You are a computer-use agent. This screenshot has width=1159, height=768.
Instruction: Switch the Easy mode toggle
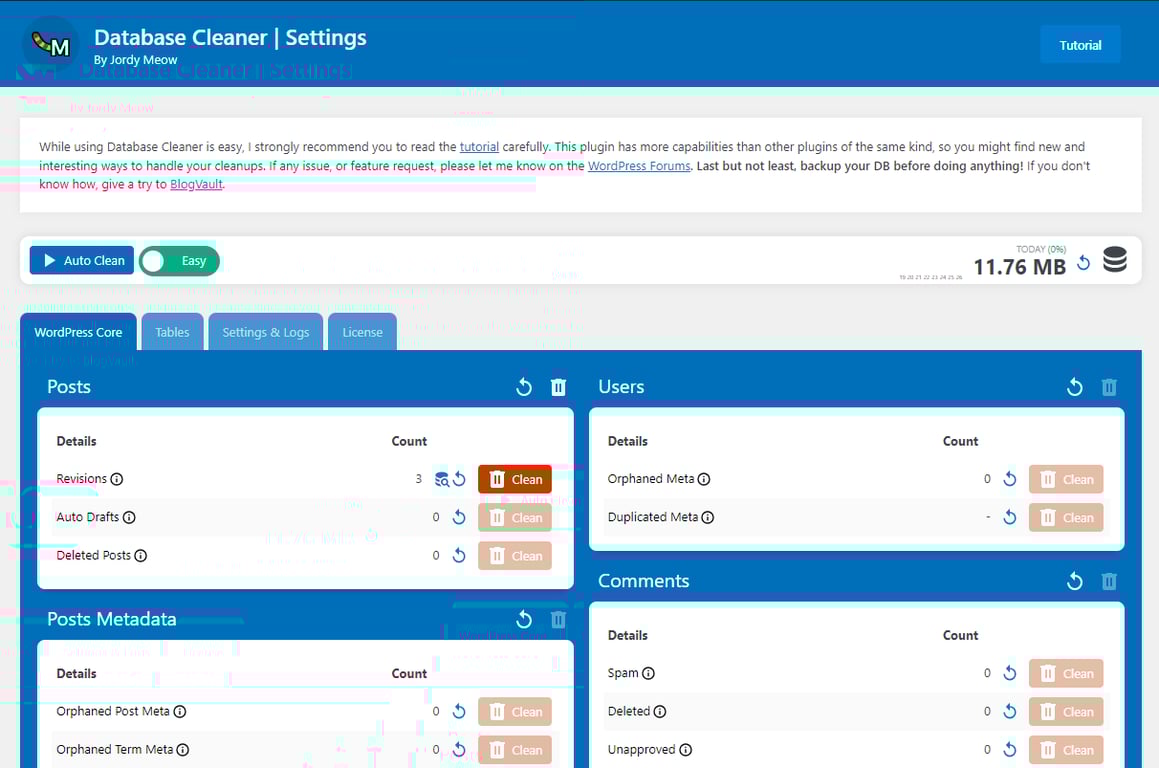(x=179, y=260)
